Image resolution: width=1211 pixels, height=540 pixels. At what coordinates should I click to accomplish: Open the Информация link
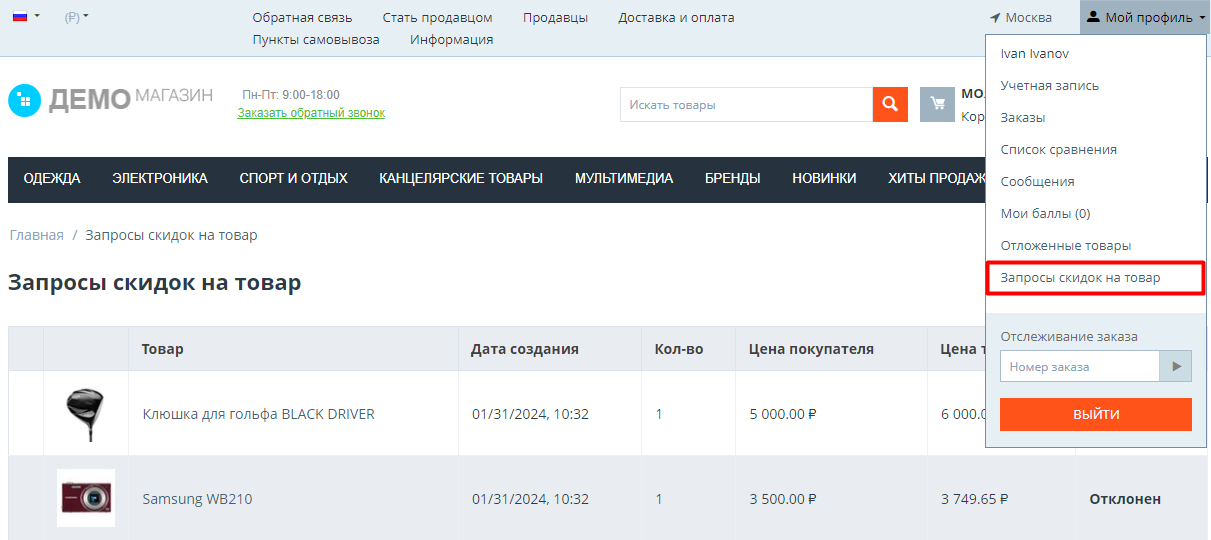[x=451, y=39]
